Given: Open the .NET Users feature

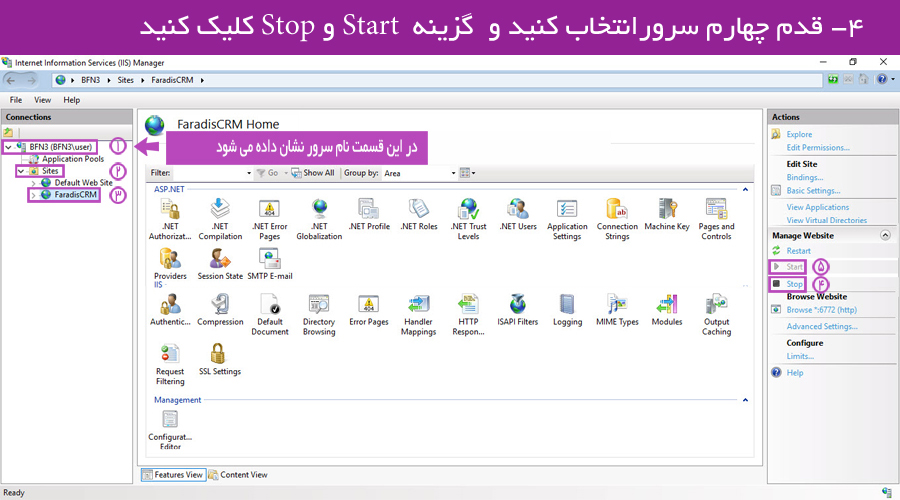Looking at the screenshot, I should pyautogui.click(x=518, y=215).
